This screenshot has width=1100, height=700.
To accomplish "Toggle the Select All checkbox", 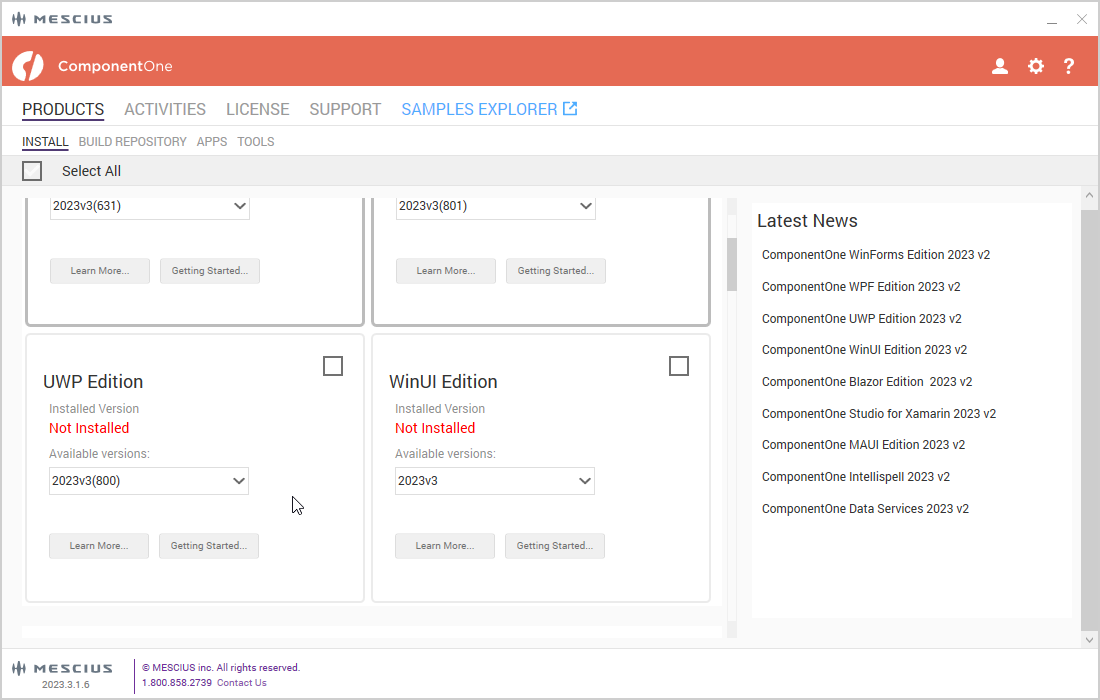I will 32,171.
